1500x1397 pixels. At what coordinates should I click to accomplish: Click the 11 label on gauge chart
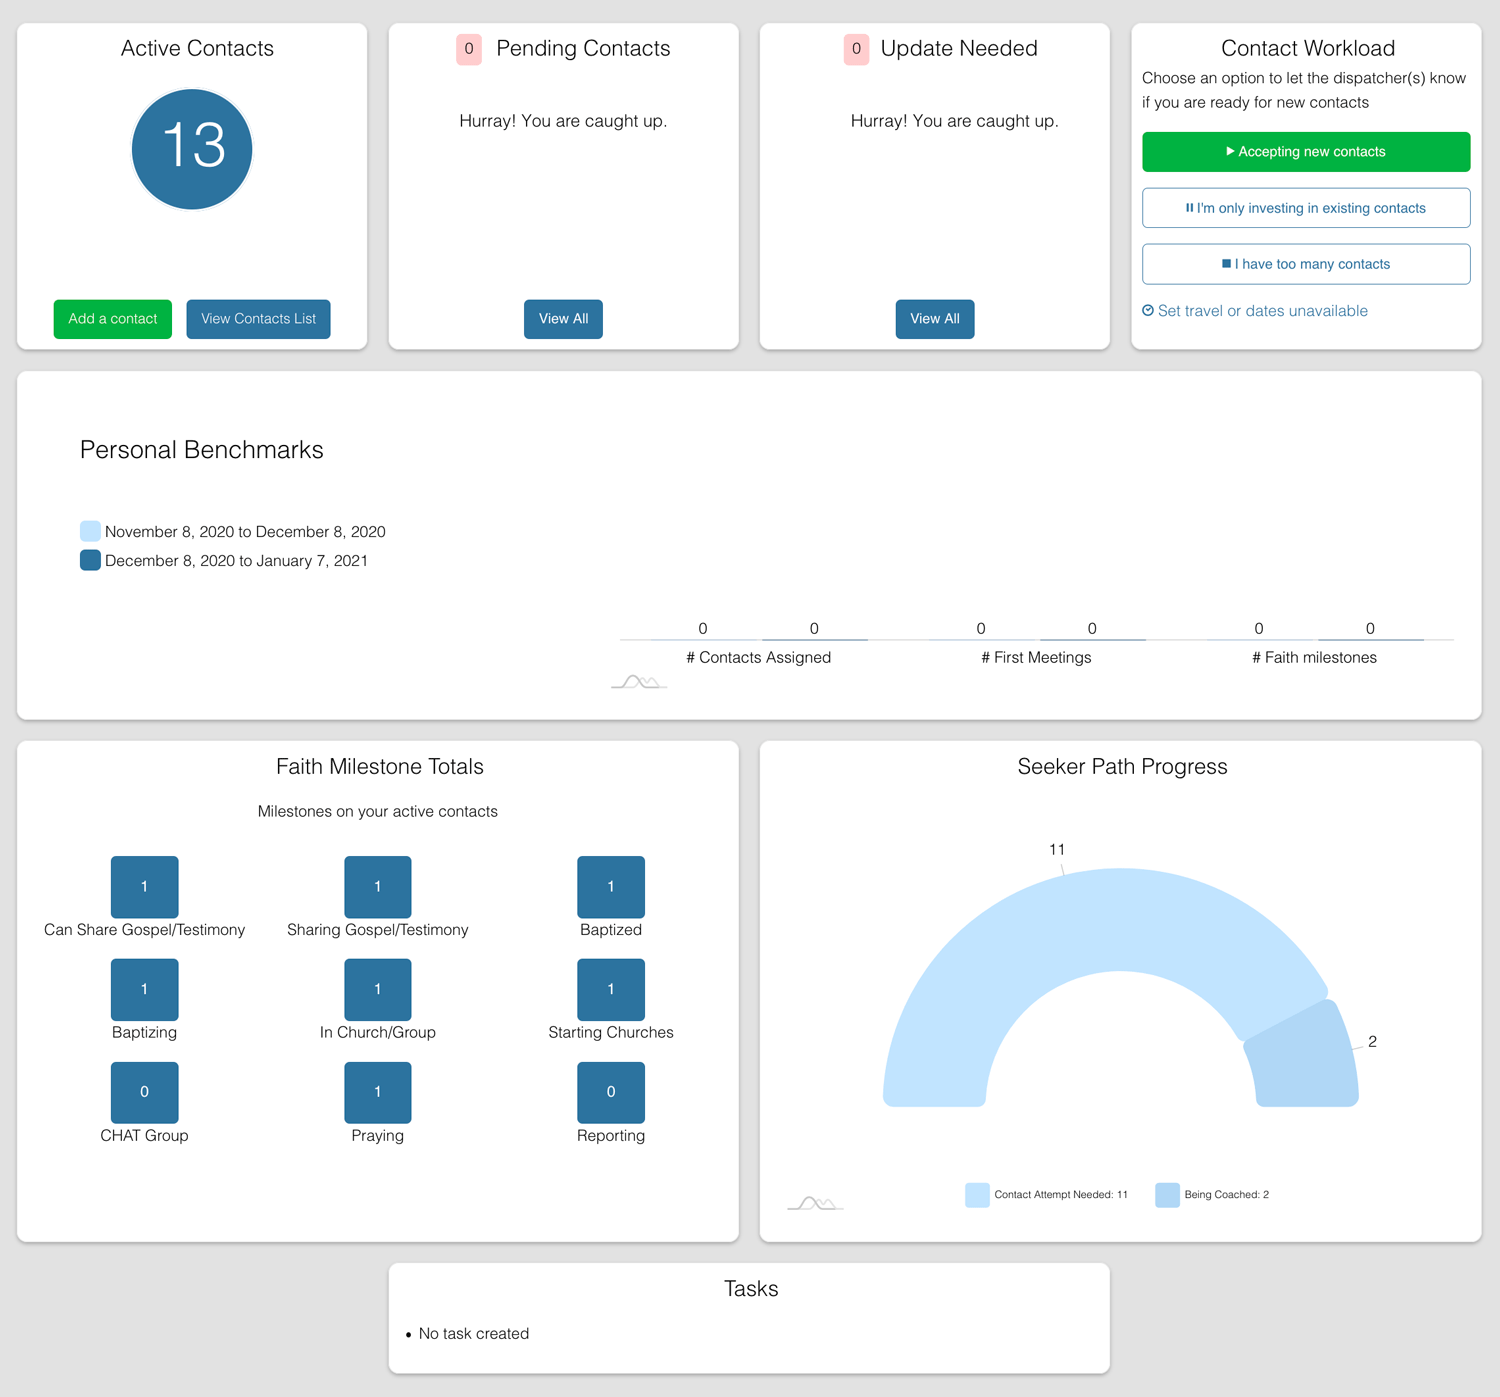click(1057, 849)
